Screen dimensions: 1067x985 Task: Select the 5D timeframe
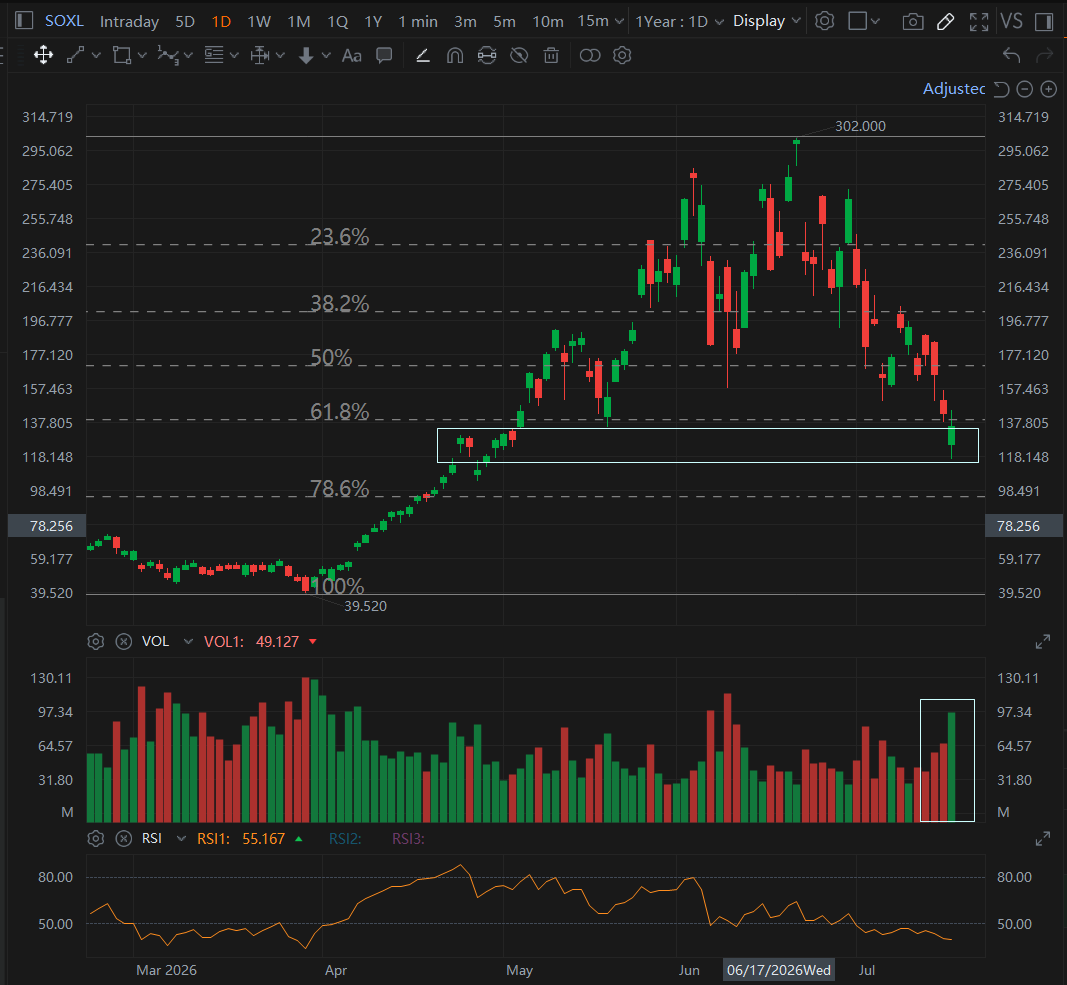[x=184, y=22]
